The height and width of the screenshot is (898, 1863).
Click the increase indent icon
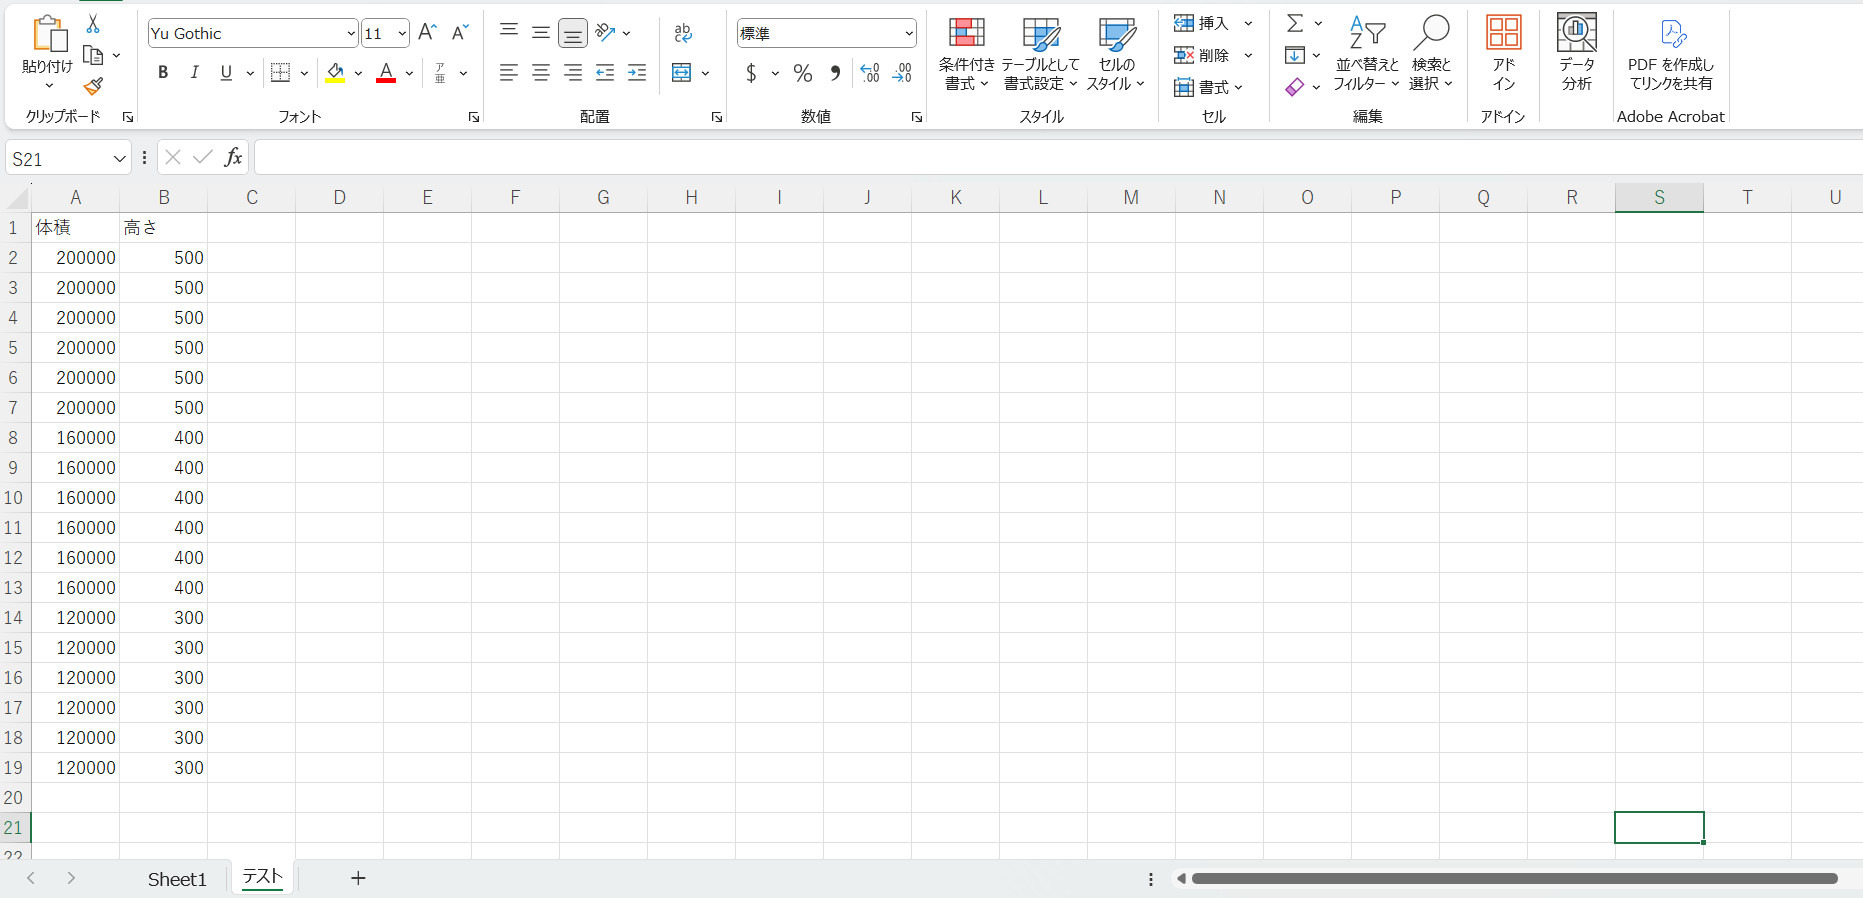coord(637,73)
